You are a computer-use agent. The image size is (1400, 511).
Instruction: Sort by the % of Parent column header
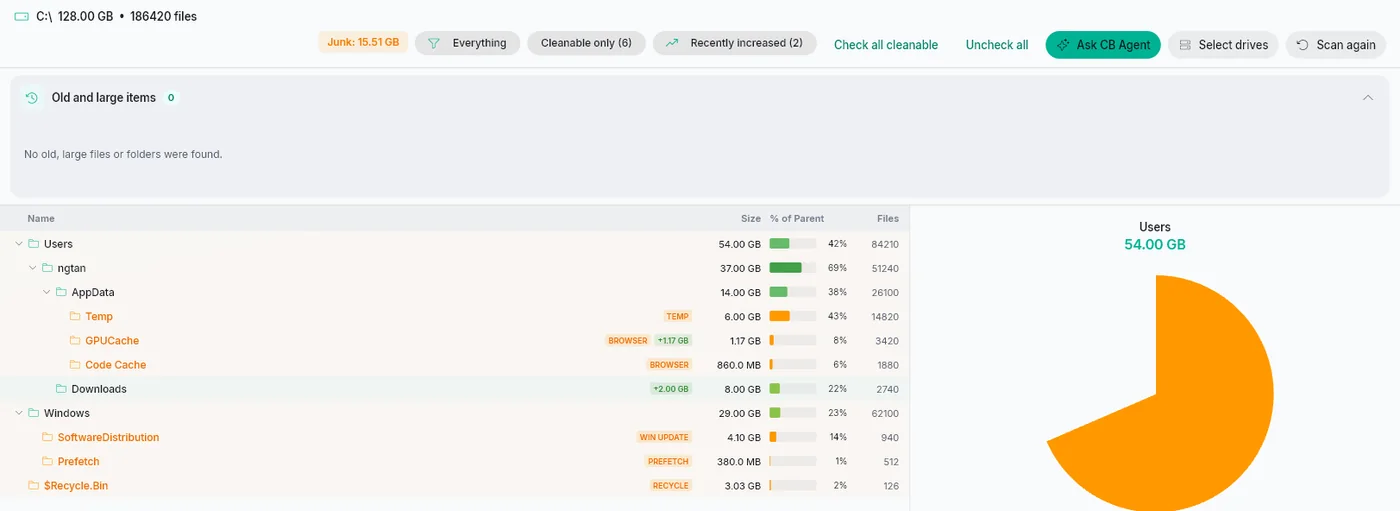point(797,218)
